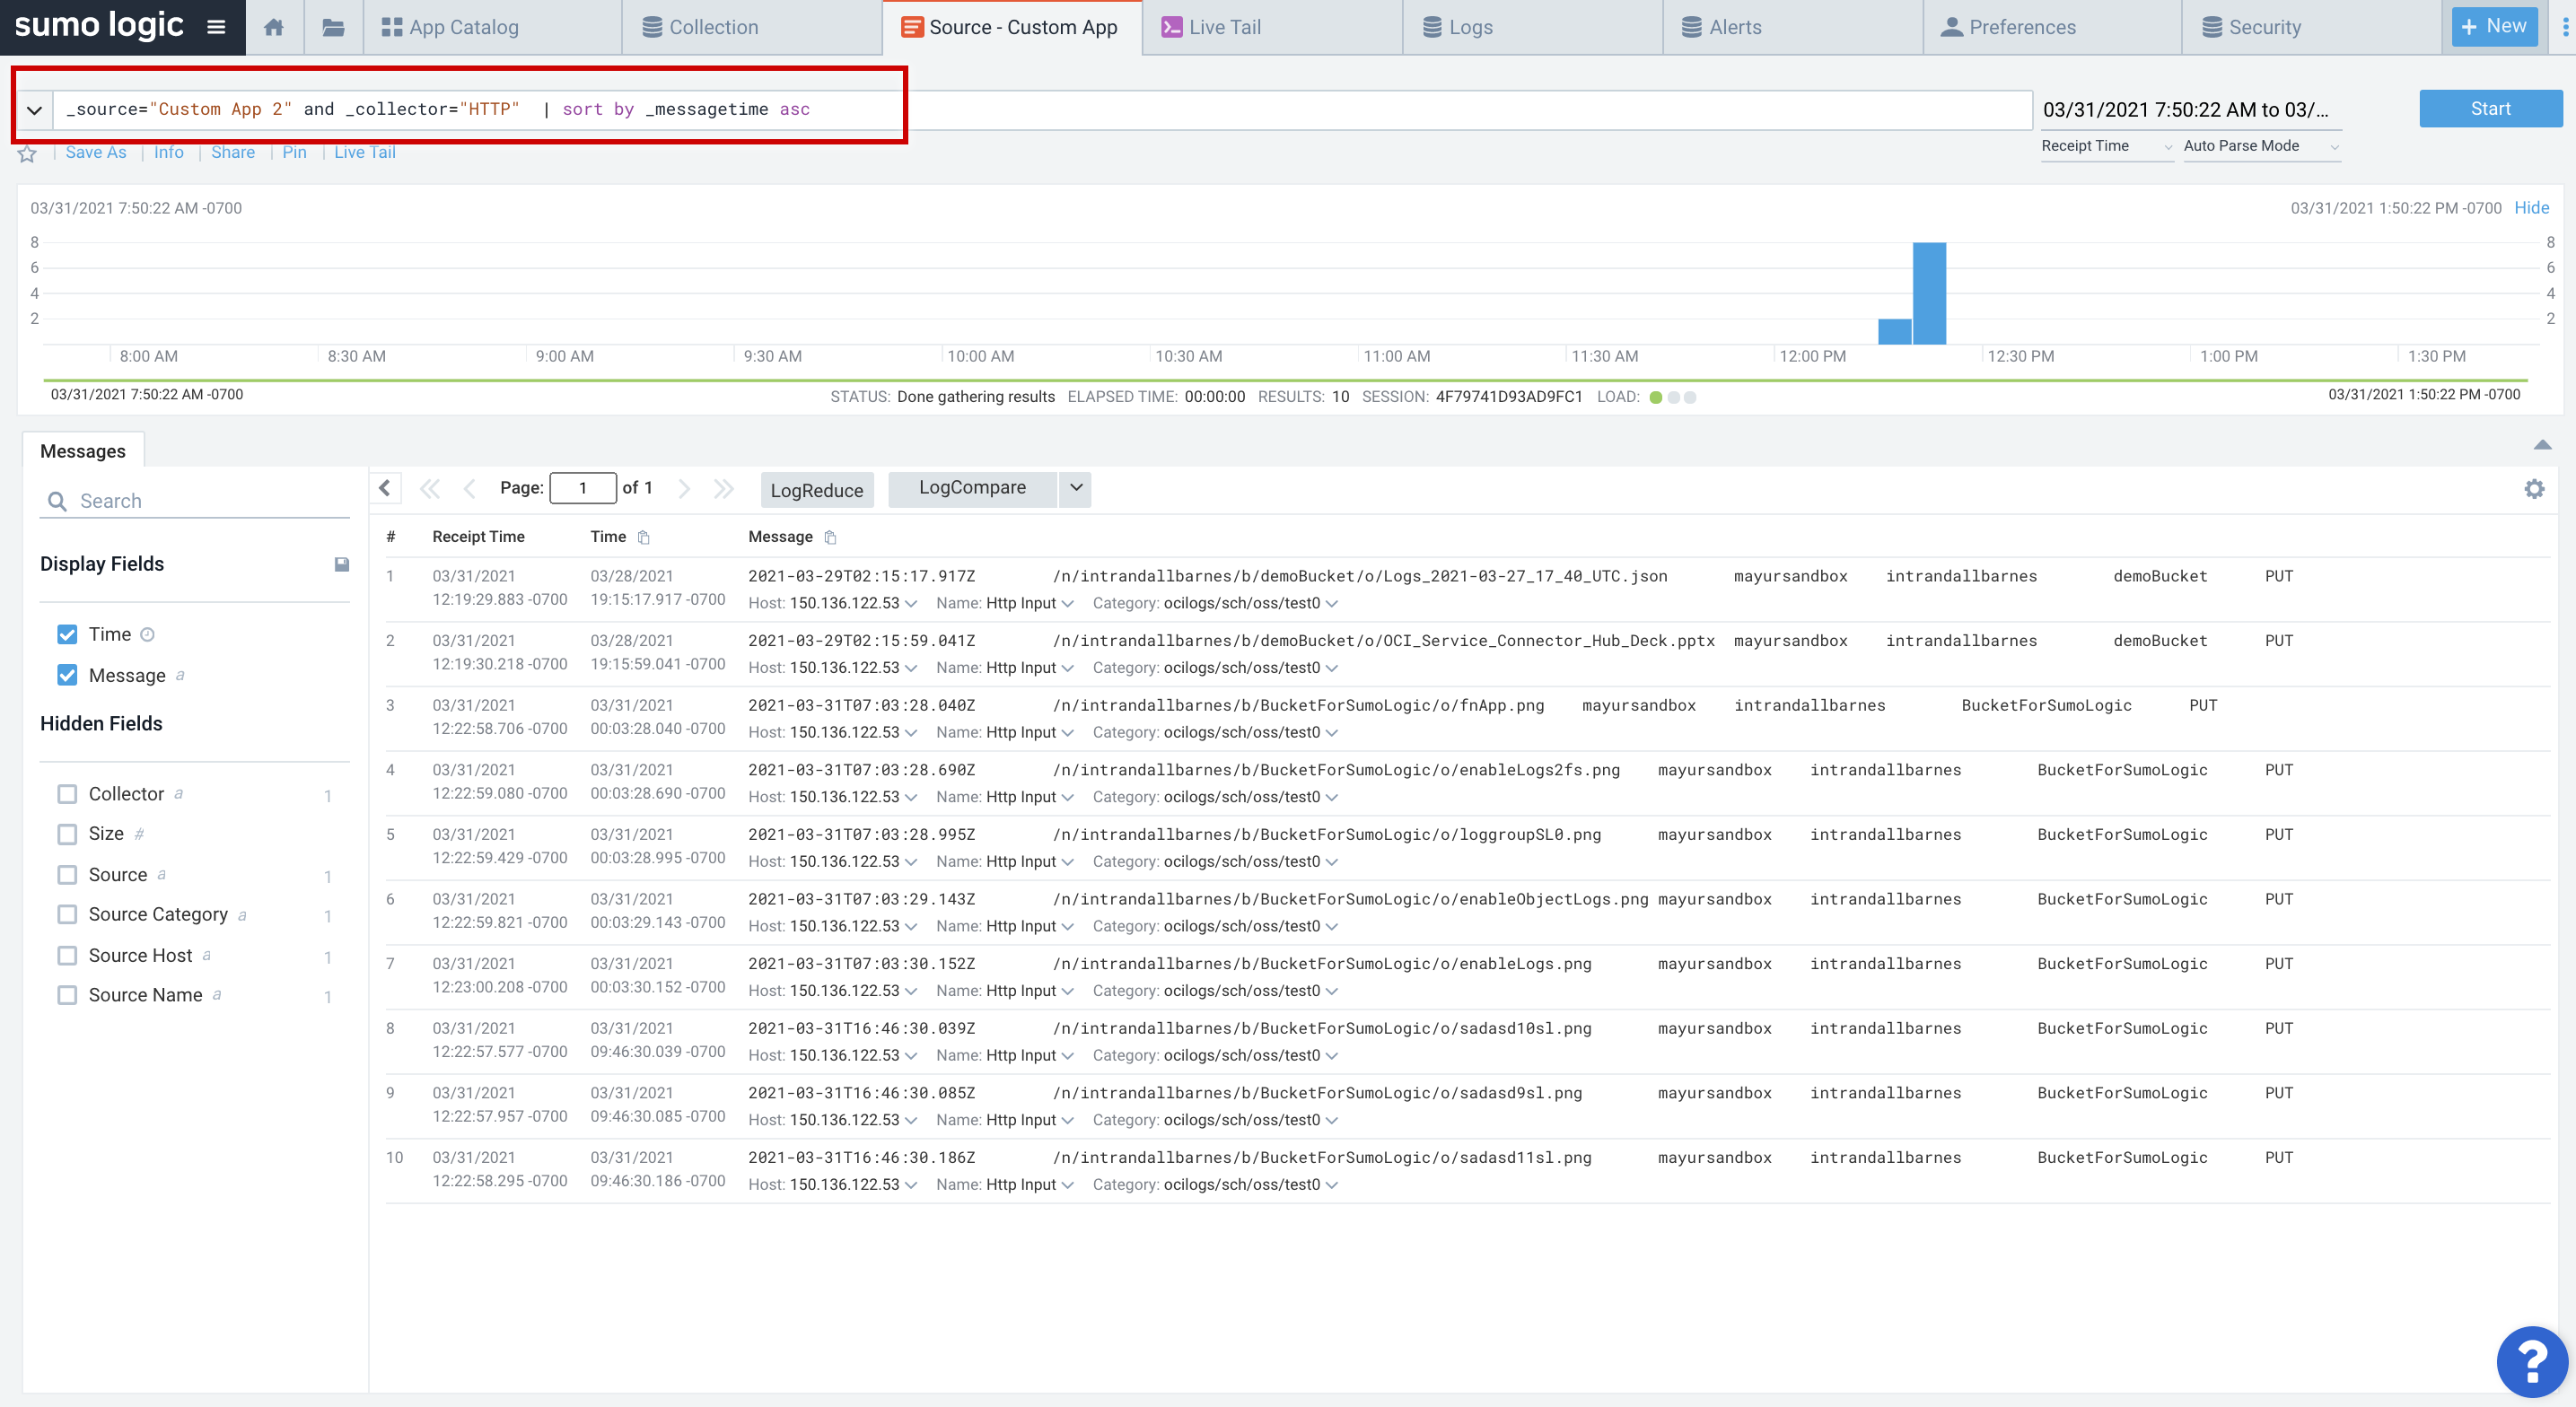Open the Auto Parse Mode dropdown
The image size is (2576, 1407).
coord(2259,146)
